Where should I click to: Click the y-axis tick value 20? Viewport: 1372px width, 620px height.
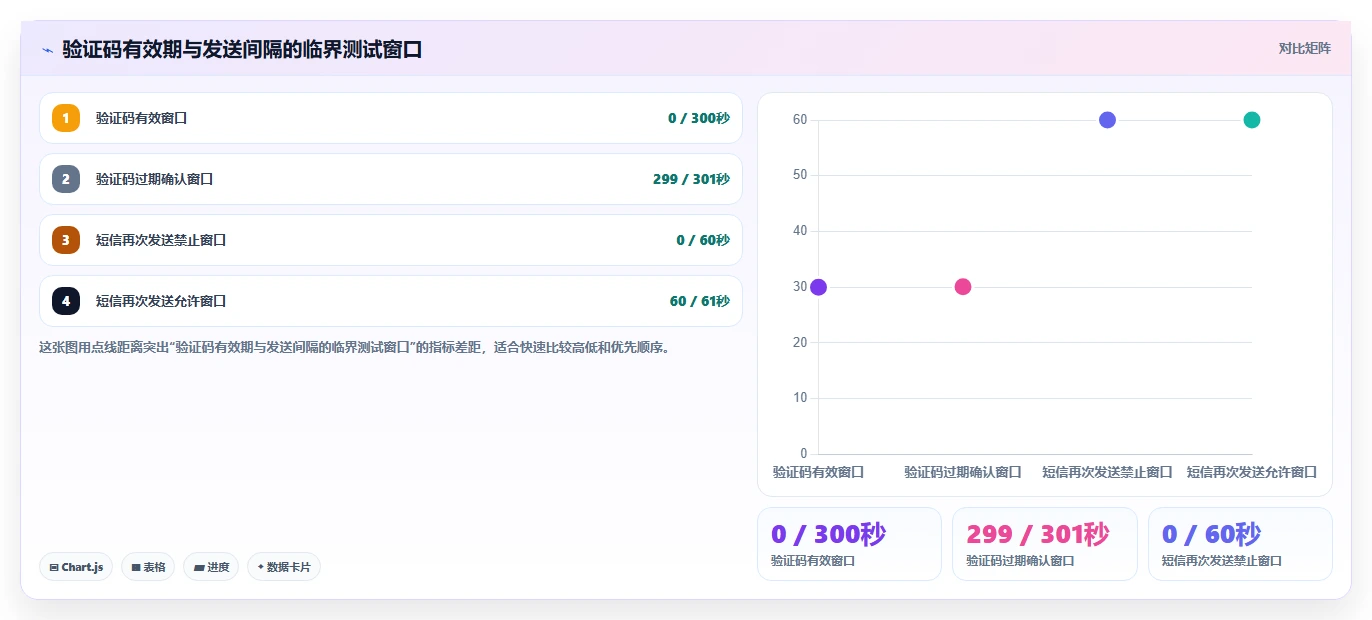pos(800,342)
